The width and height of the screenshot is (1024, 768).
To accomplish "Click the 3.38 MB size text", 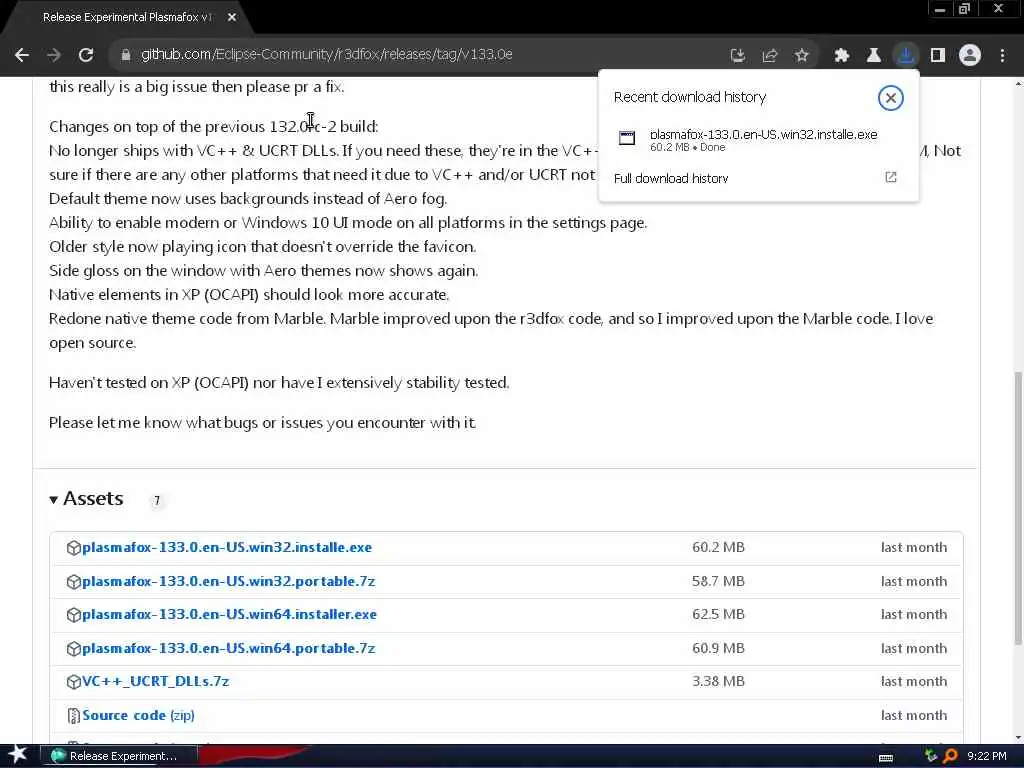I will [718, 682].
